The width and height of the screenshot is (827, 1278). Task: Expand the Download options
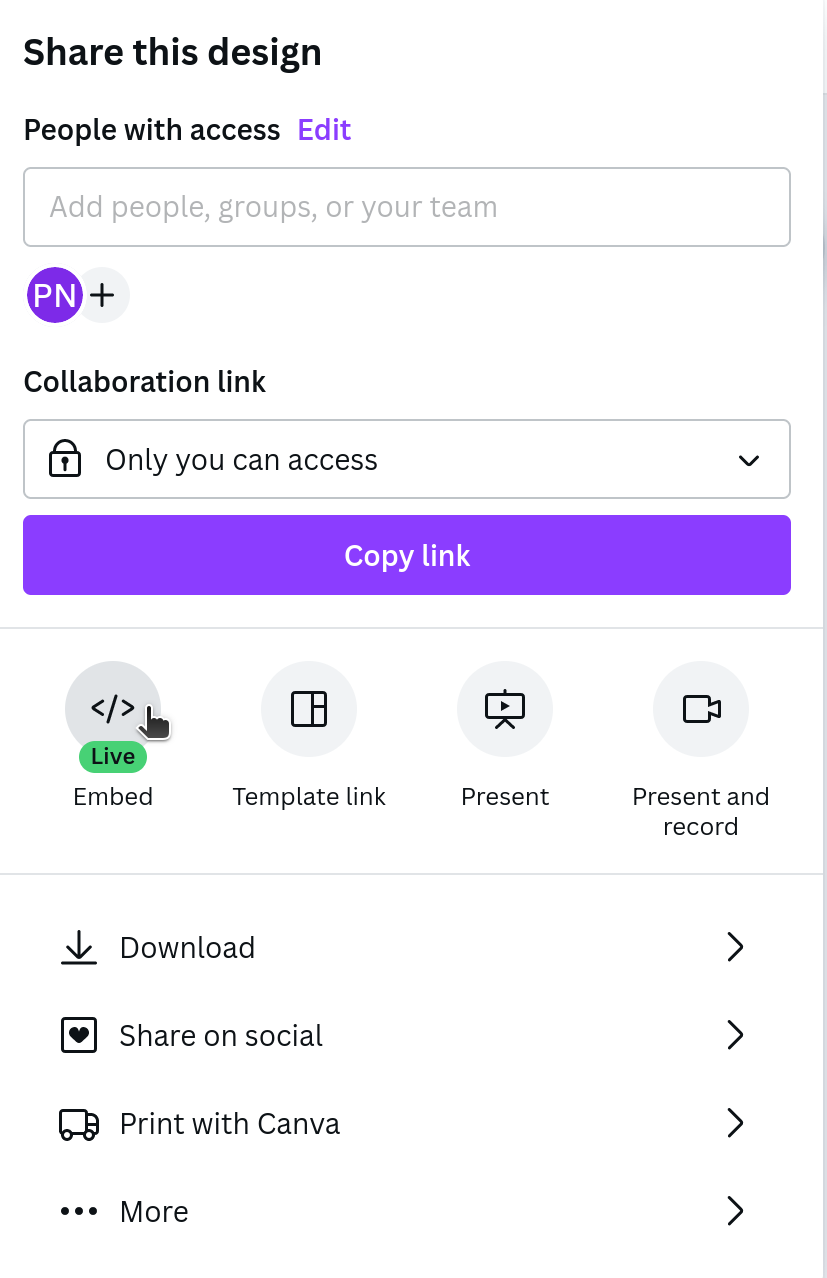click(x=735, y=947)
